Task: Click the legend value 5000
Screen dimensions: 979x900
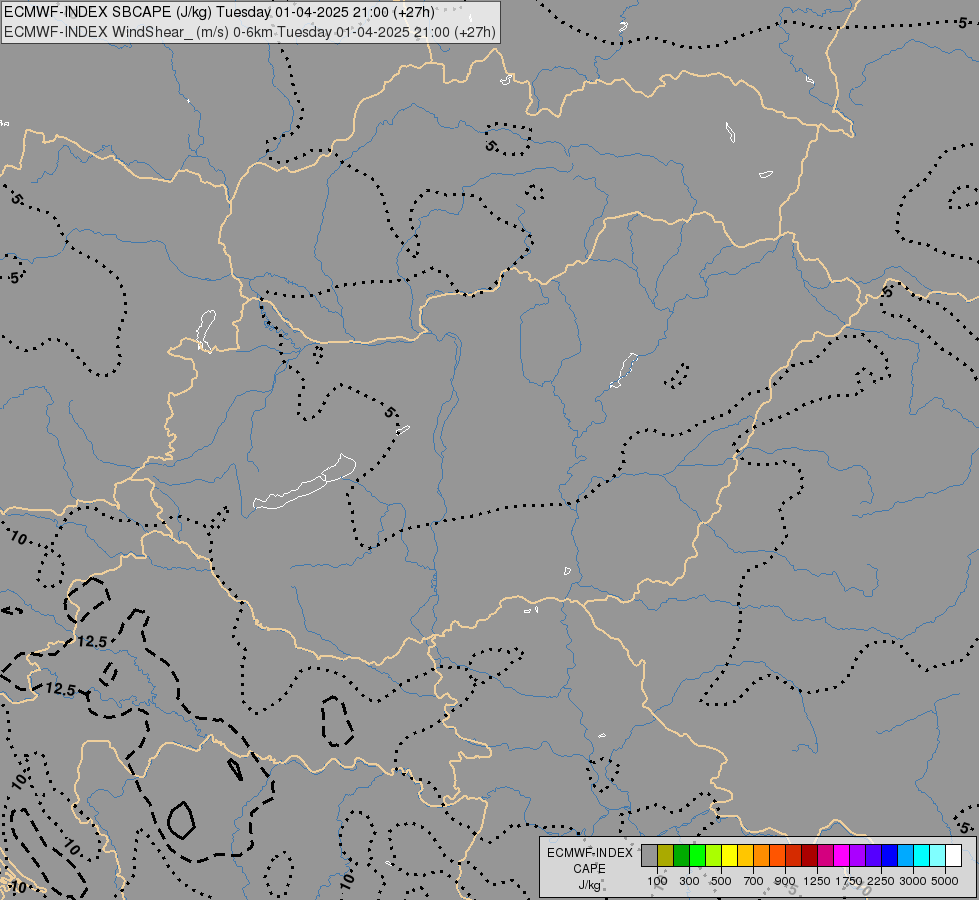Action: tap(945, 881)
